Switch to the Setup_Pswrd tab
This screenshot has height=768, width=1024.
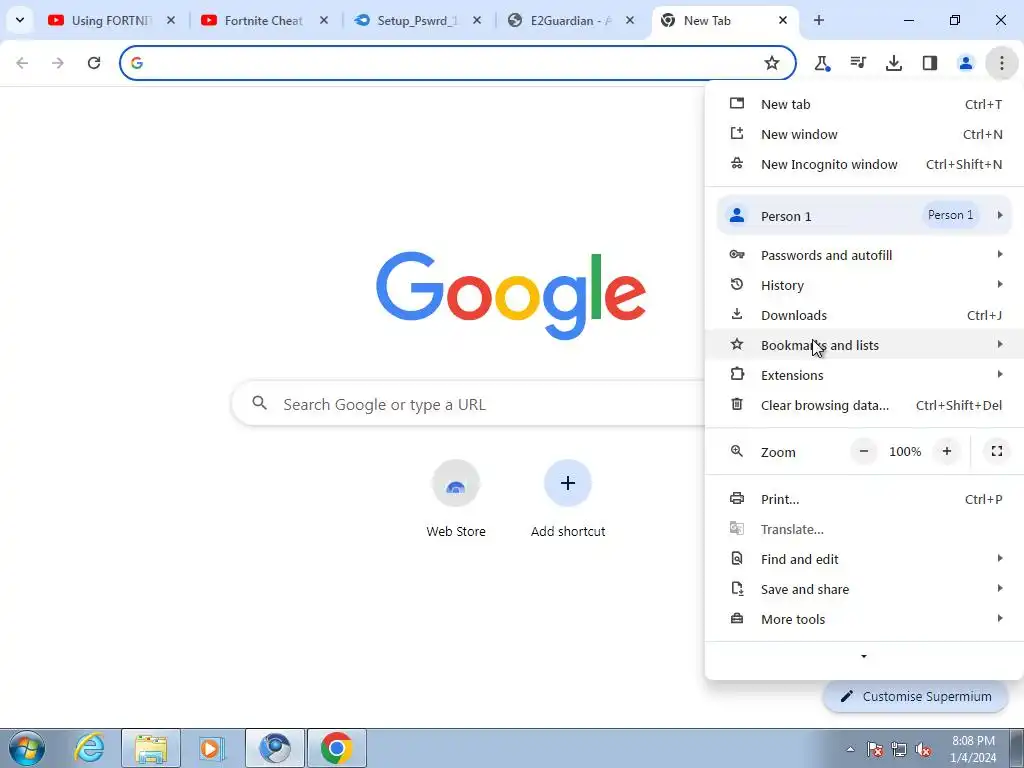pos(414,20)
